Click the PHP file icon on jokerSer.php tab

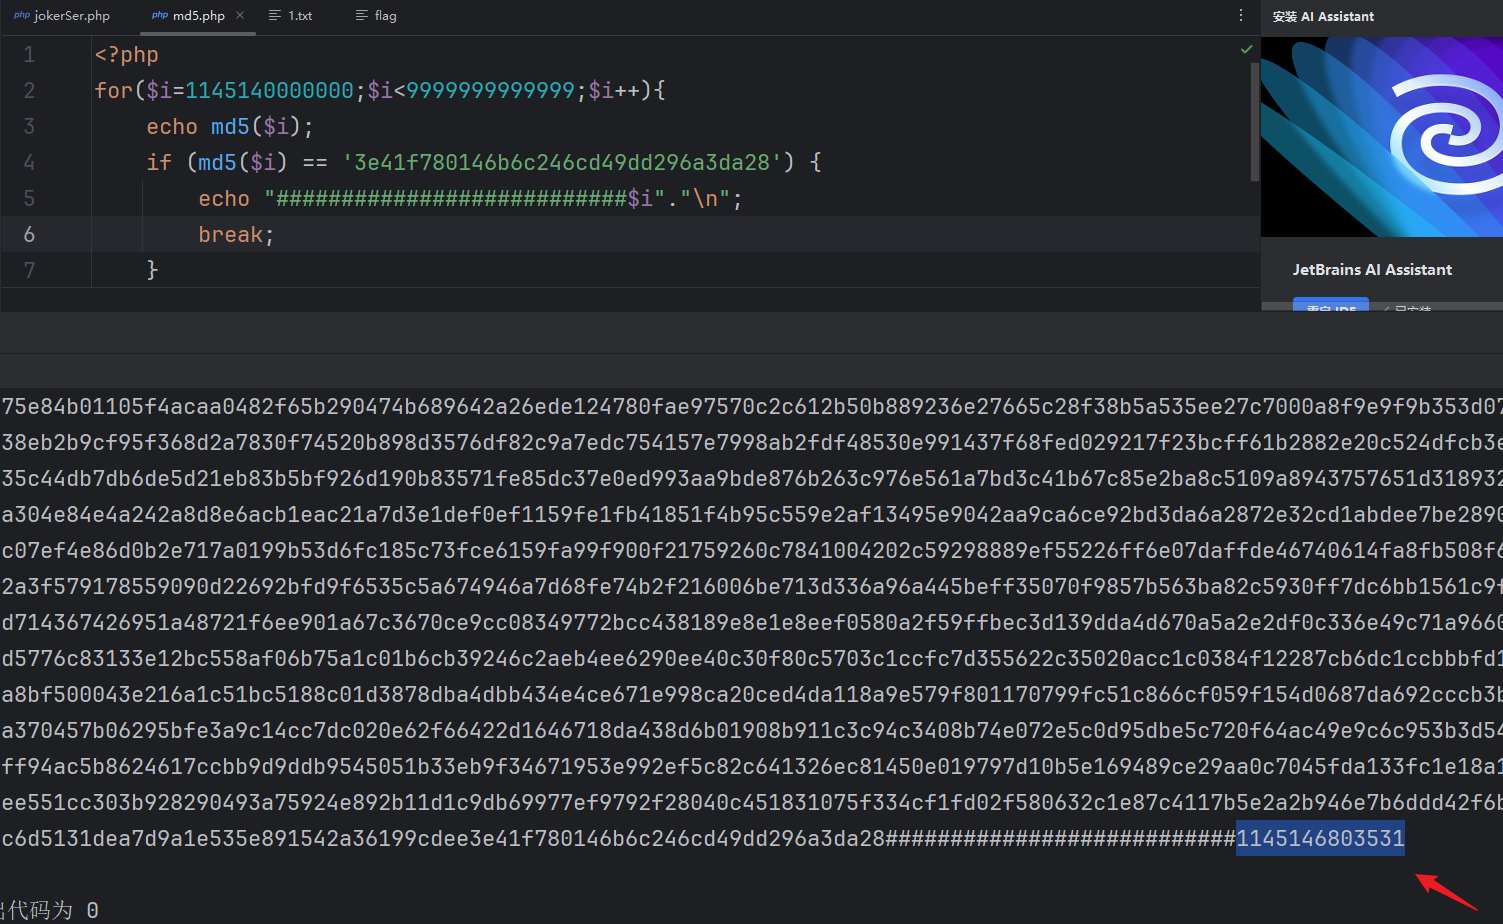21,16
